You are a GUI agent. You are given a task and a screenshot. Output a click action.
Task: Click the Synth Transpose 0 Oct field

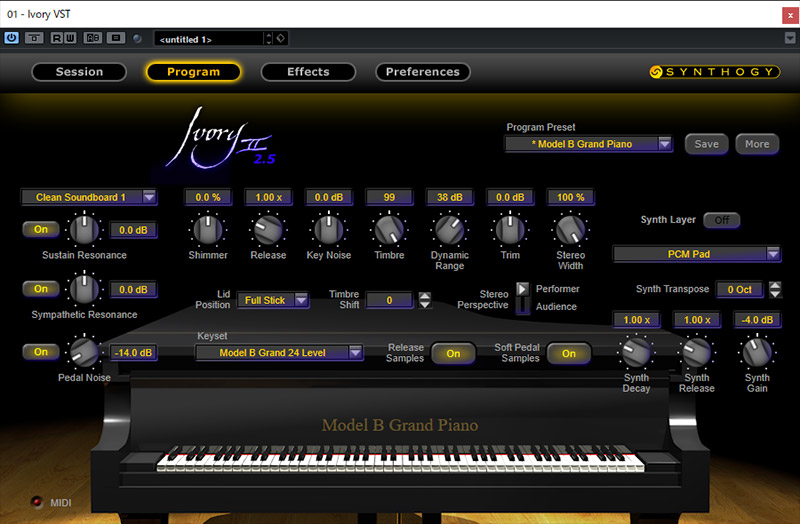[739, 290]
